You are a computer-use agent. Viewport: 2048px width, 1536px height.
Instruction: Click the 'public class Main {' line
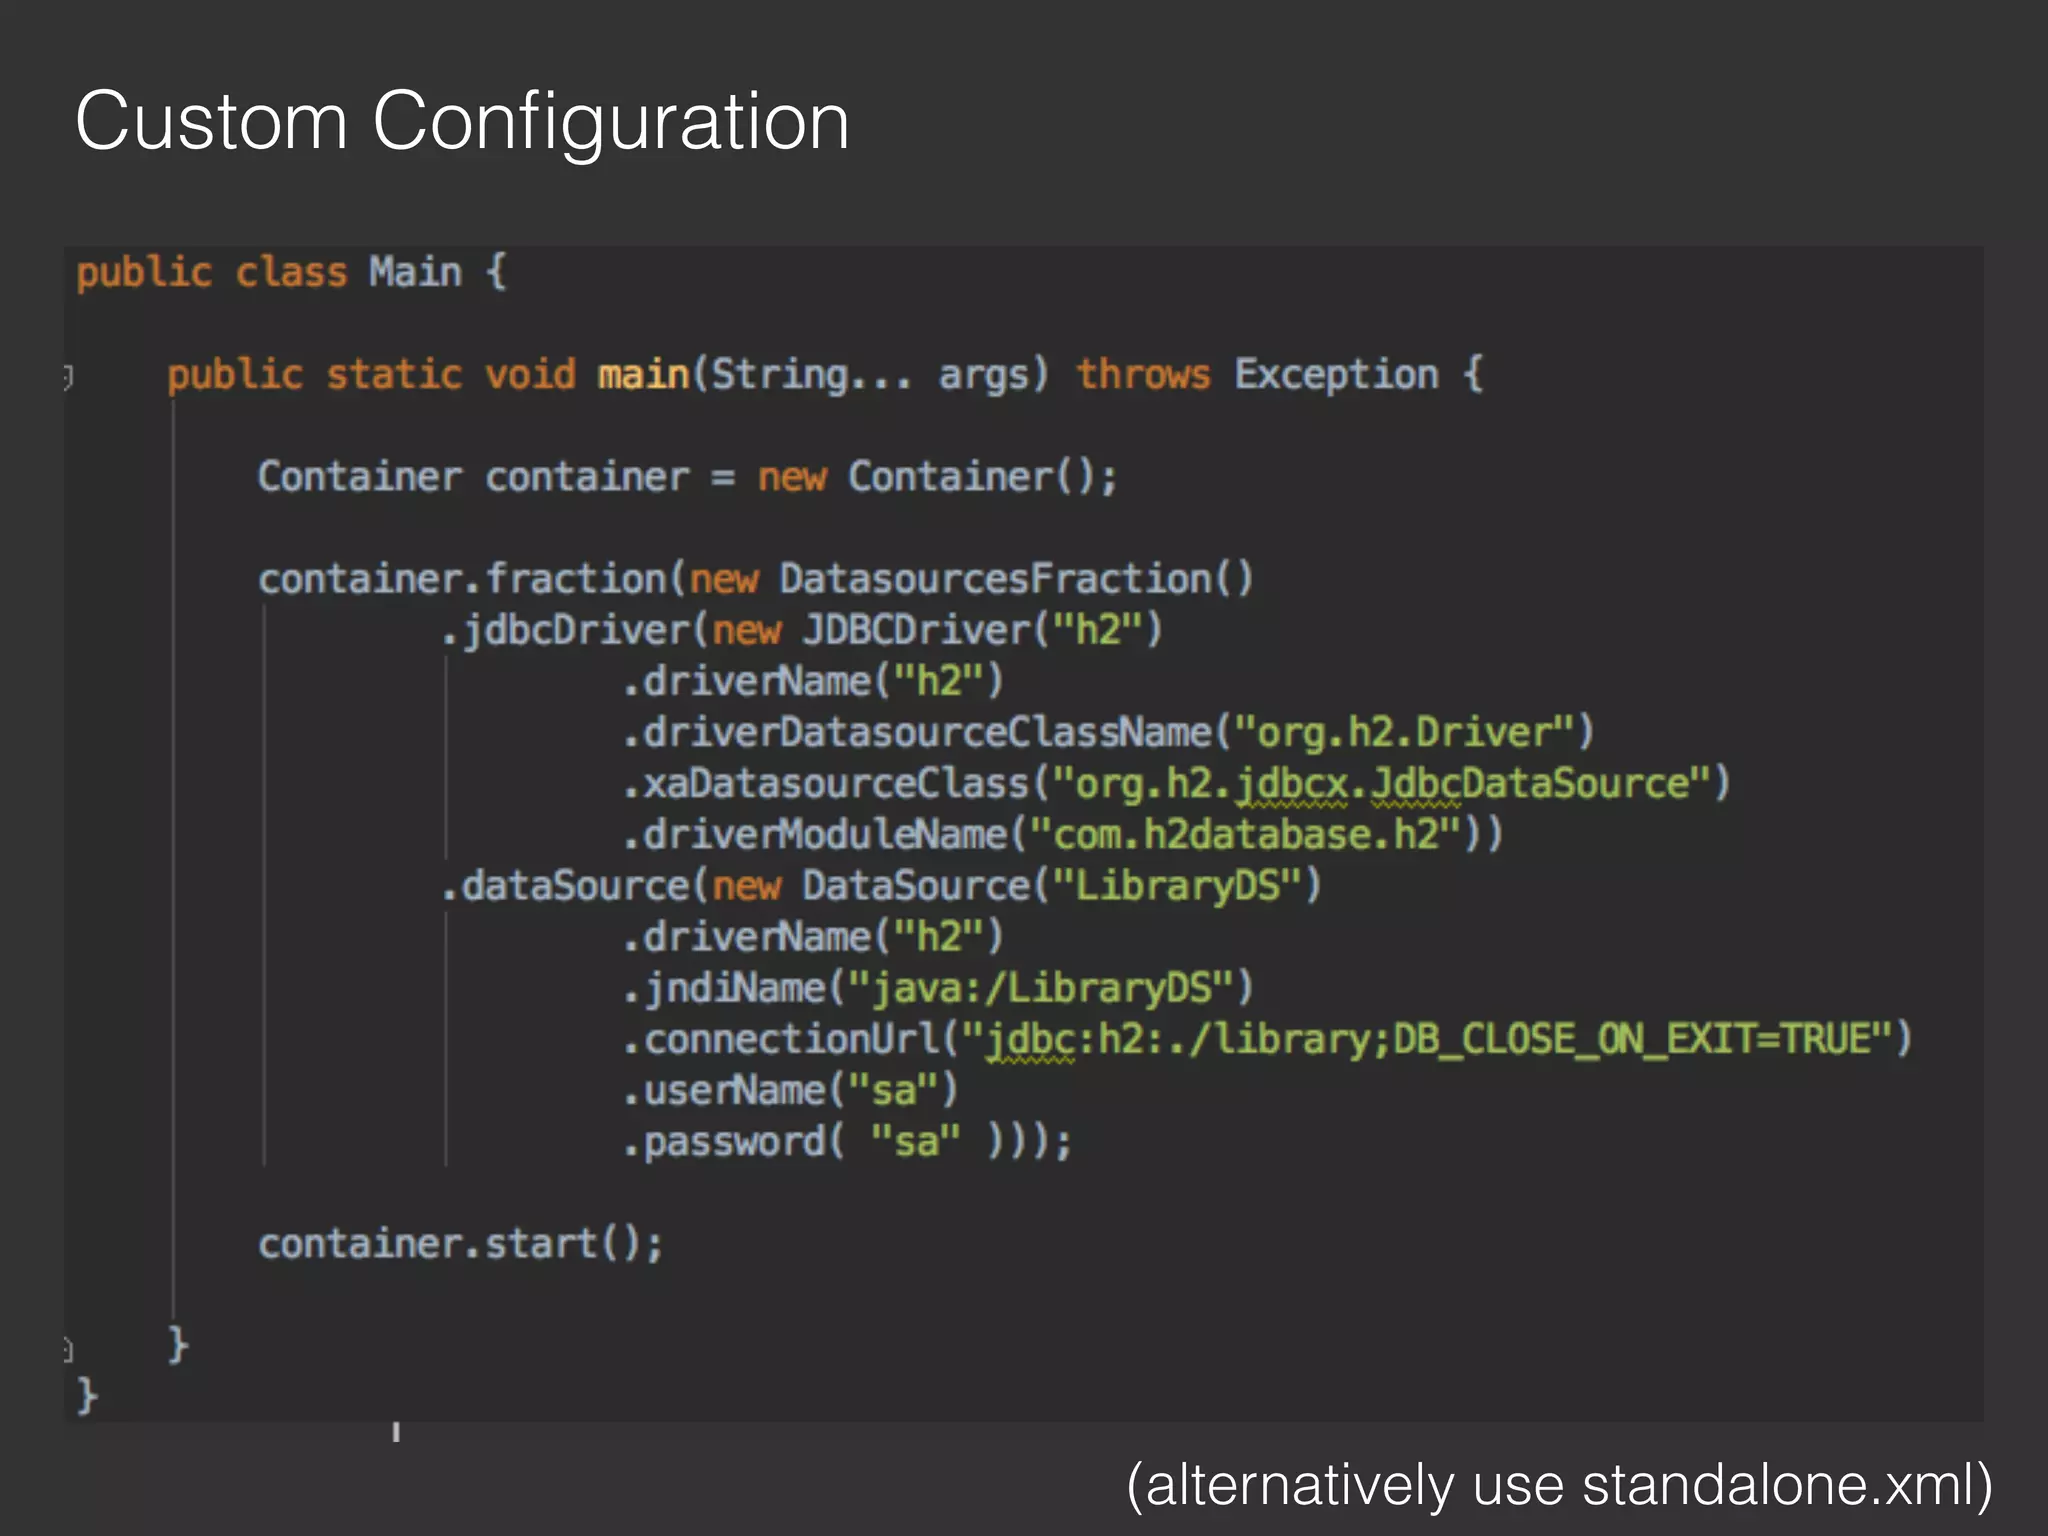tap(292, 273)
